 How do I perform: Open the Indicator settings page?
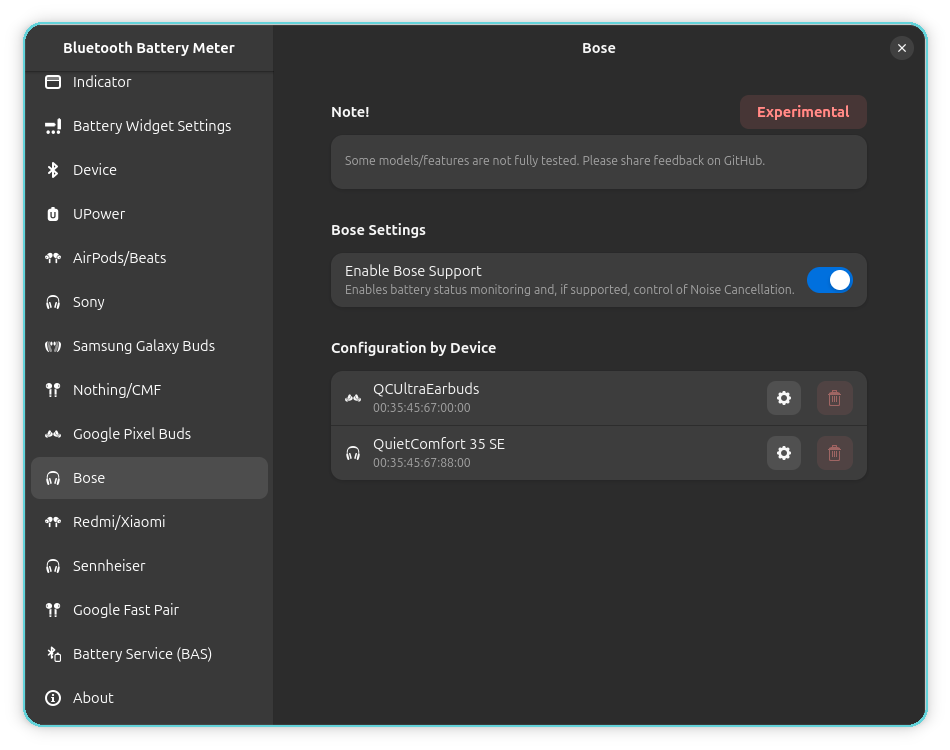(149, 82)
